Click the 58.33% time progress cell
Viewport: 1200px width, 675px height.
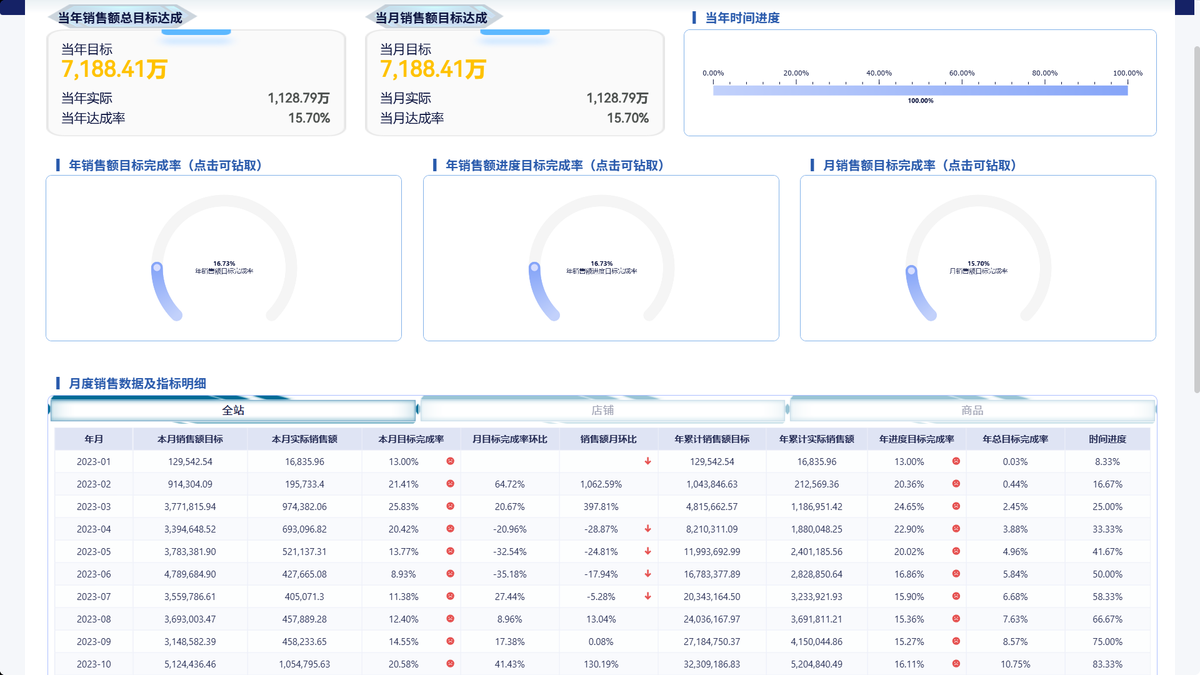[1106, 596]
